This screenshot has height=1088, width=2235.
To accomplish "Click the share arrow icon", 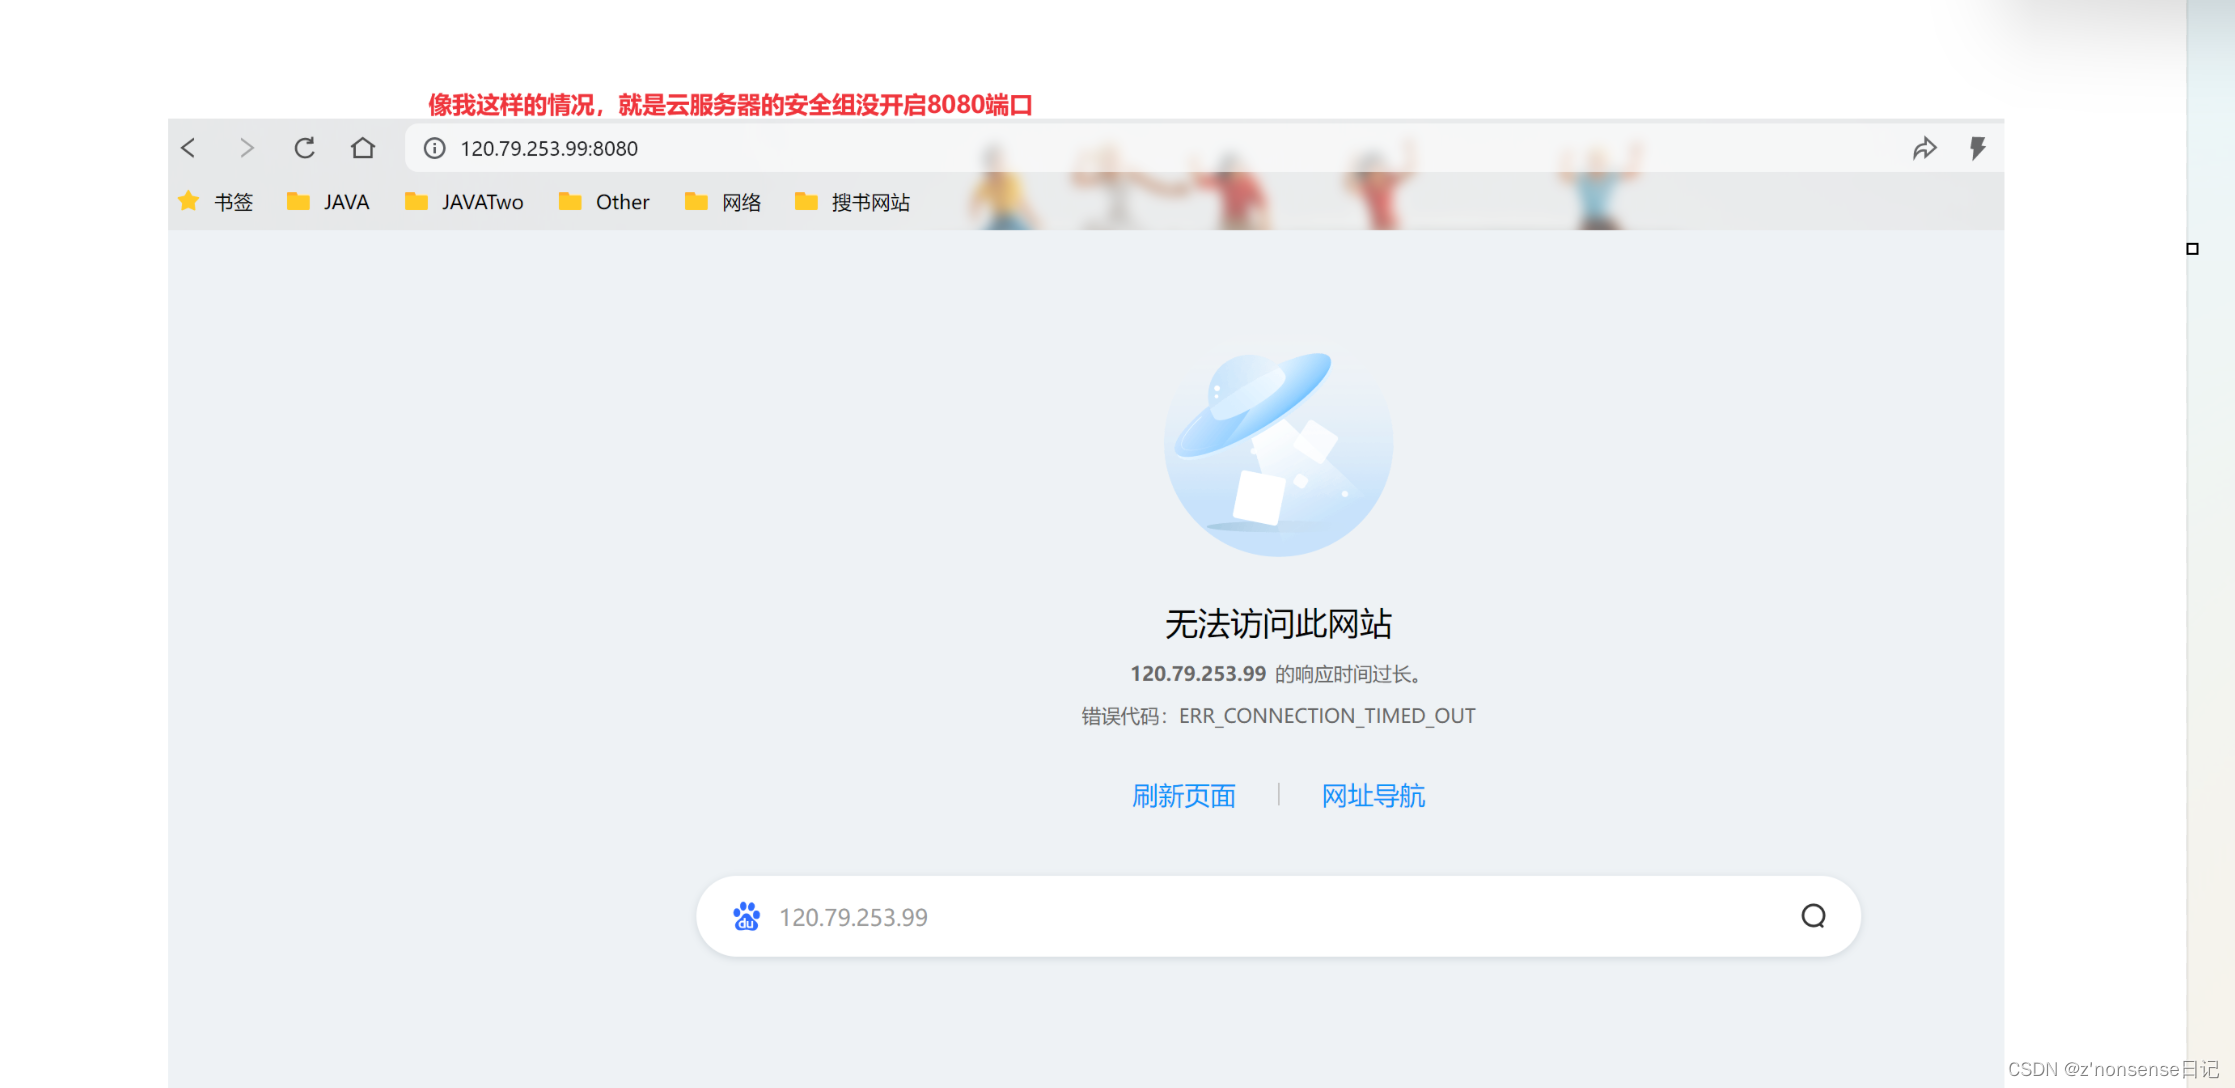I will (x=1924, y=148).
